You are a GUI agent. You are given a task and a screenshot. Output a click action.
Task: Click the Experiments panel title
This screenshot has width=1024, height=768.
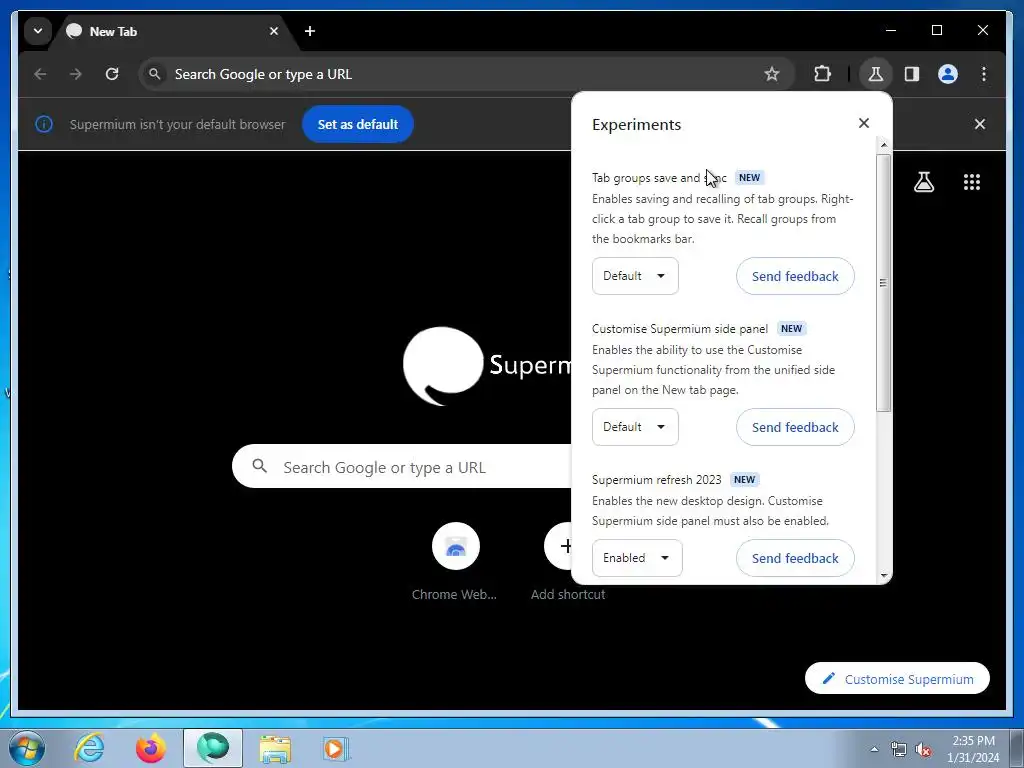coord(636,125)
